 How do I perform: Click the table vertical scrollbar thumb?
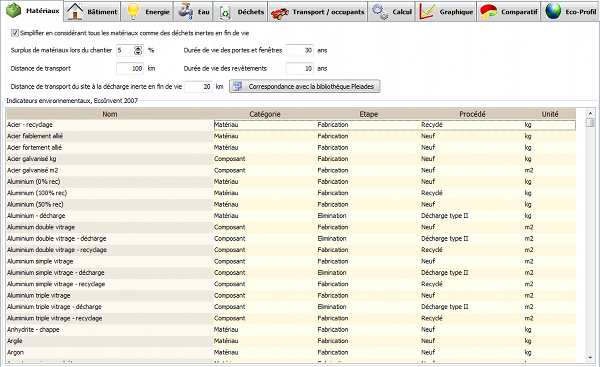pyautogui.click(x=590, y=122)
